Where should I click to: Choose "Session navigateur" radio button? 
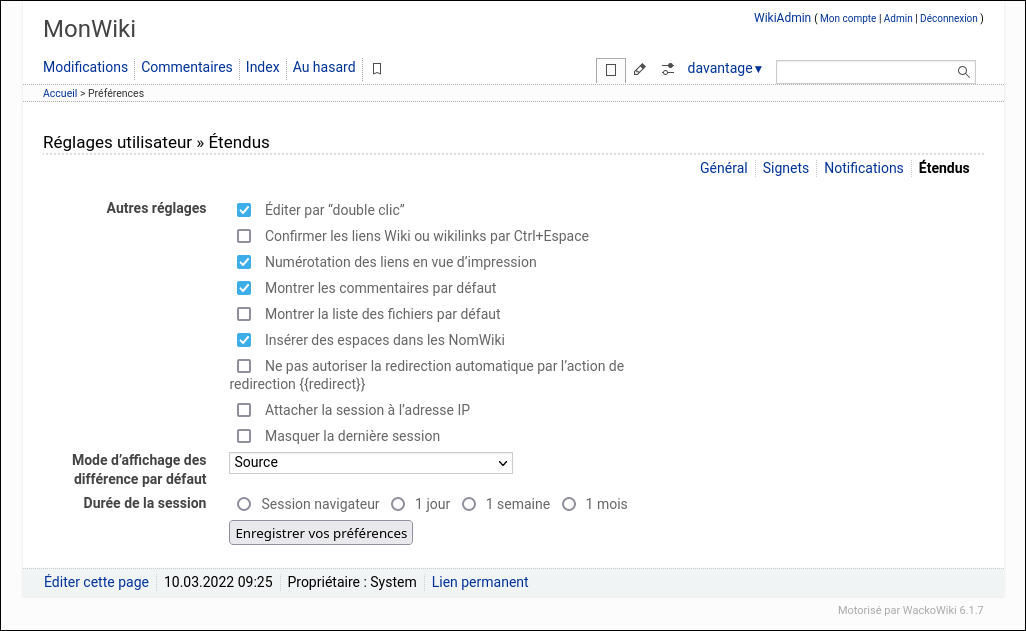click(243, 504)
